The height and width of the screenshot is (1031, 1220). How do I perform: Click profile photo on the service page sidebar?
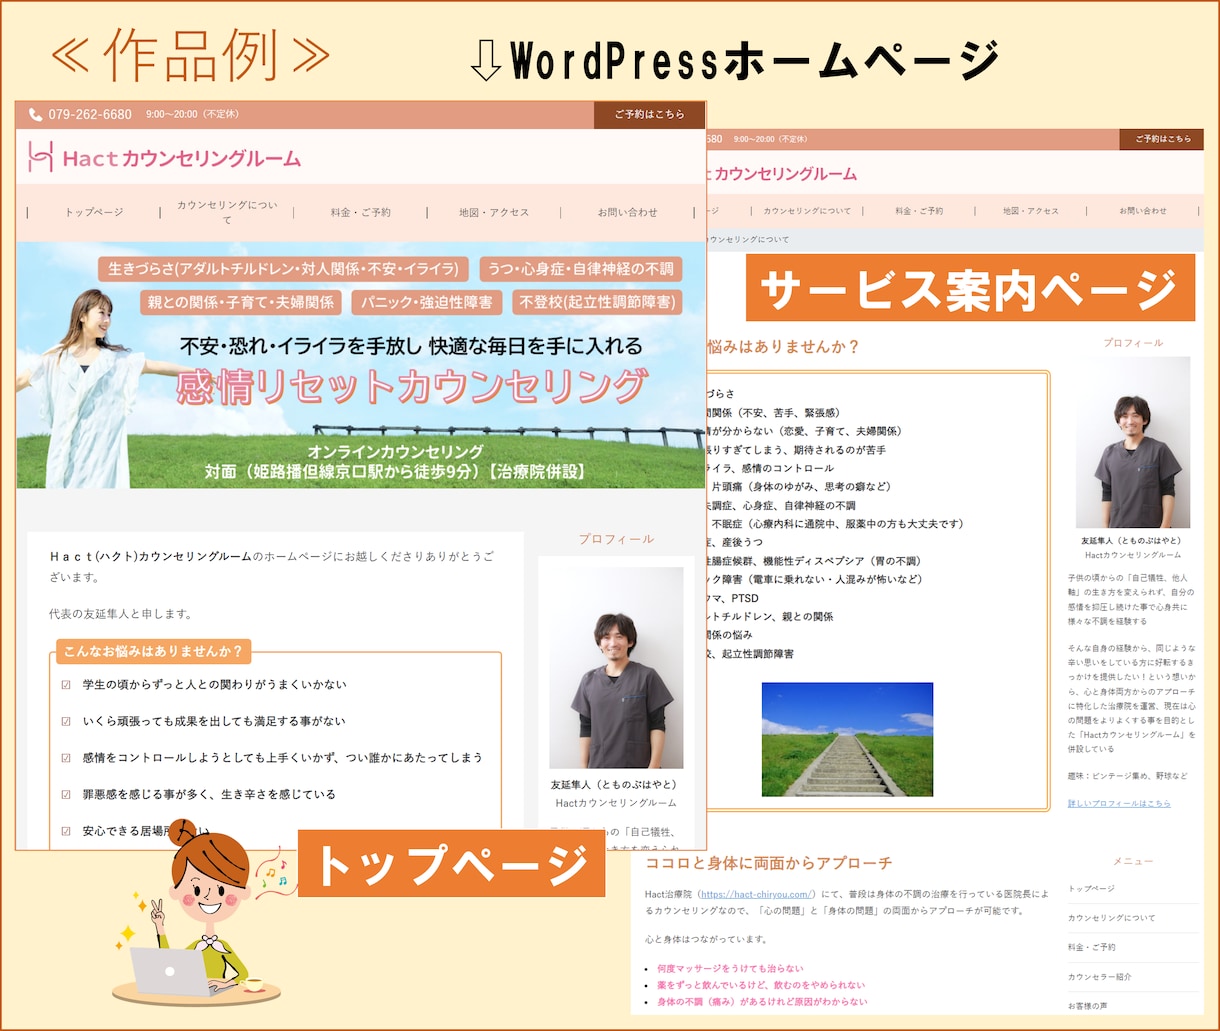(x=1133, y=443)
